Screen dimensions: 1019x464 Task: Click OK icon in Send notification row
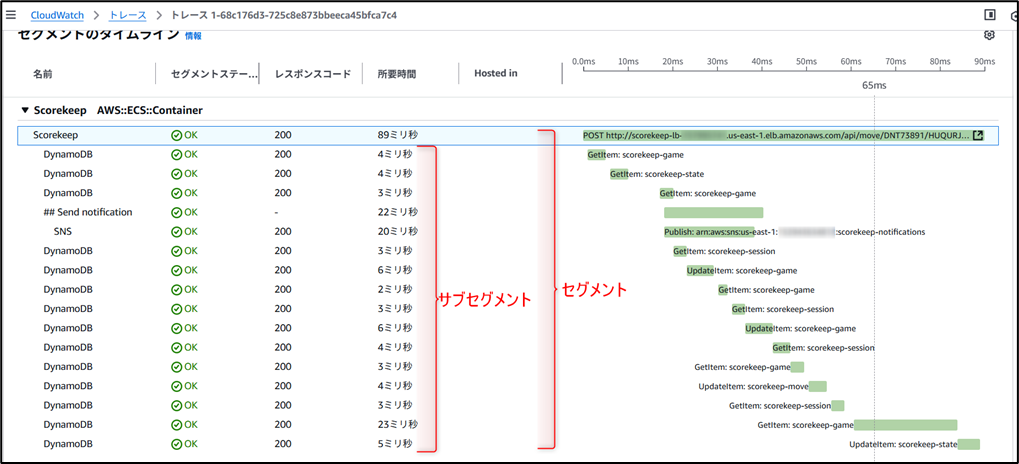(177, 212)
